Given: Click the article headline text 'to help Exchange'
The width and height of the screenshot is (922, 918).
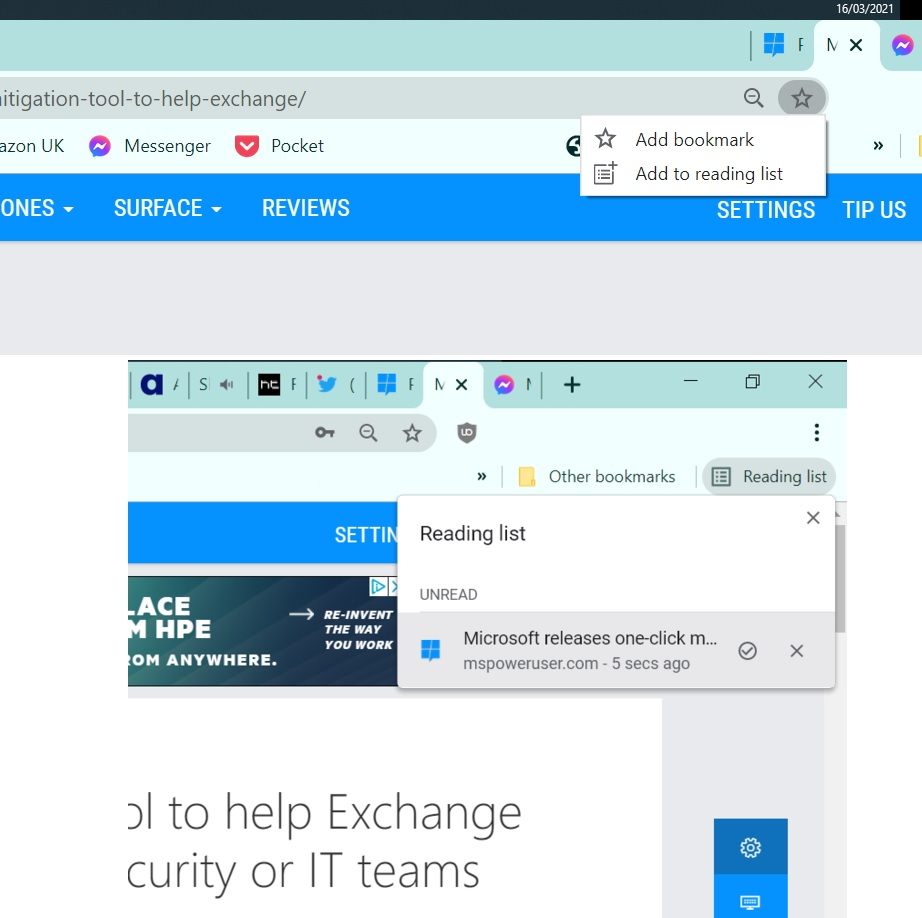Looking at the screenshot, I should 345,813.
